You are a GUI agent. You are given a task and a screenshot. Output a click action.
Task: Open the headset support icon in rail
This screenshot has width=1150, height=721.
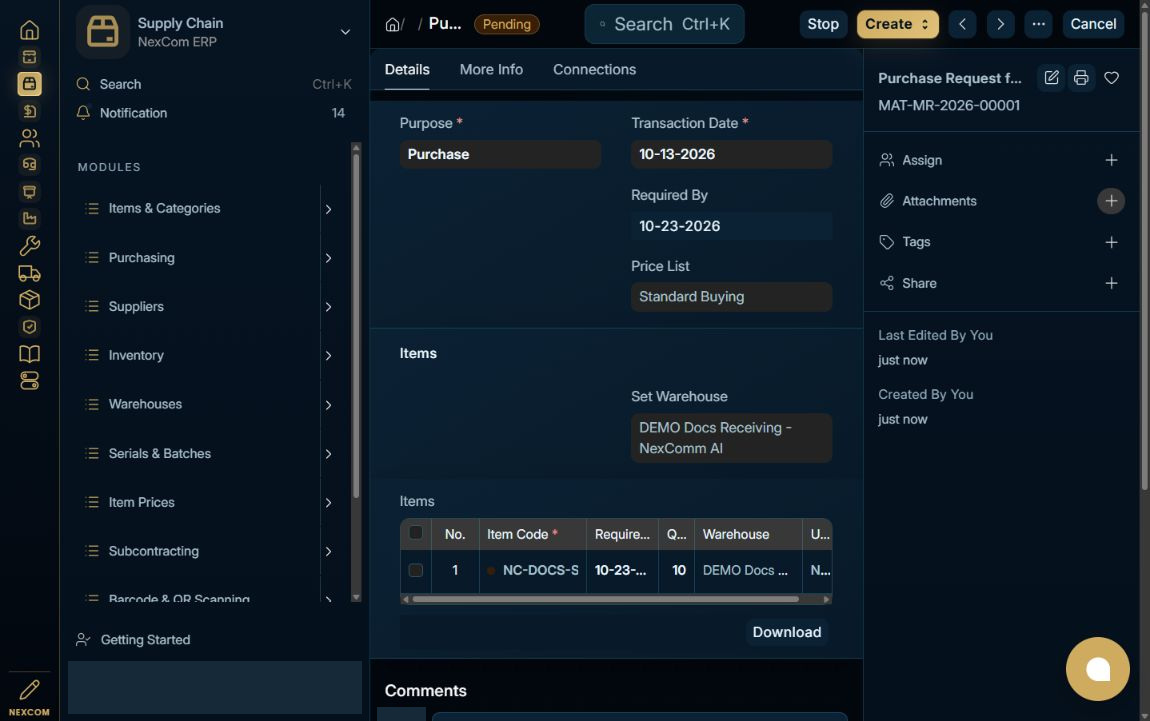point(29,164)
